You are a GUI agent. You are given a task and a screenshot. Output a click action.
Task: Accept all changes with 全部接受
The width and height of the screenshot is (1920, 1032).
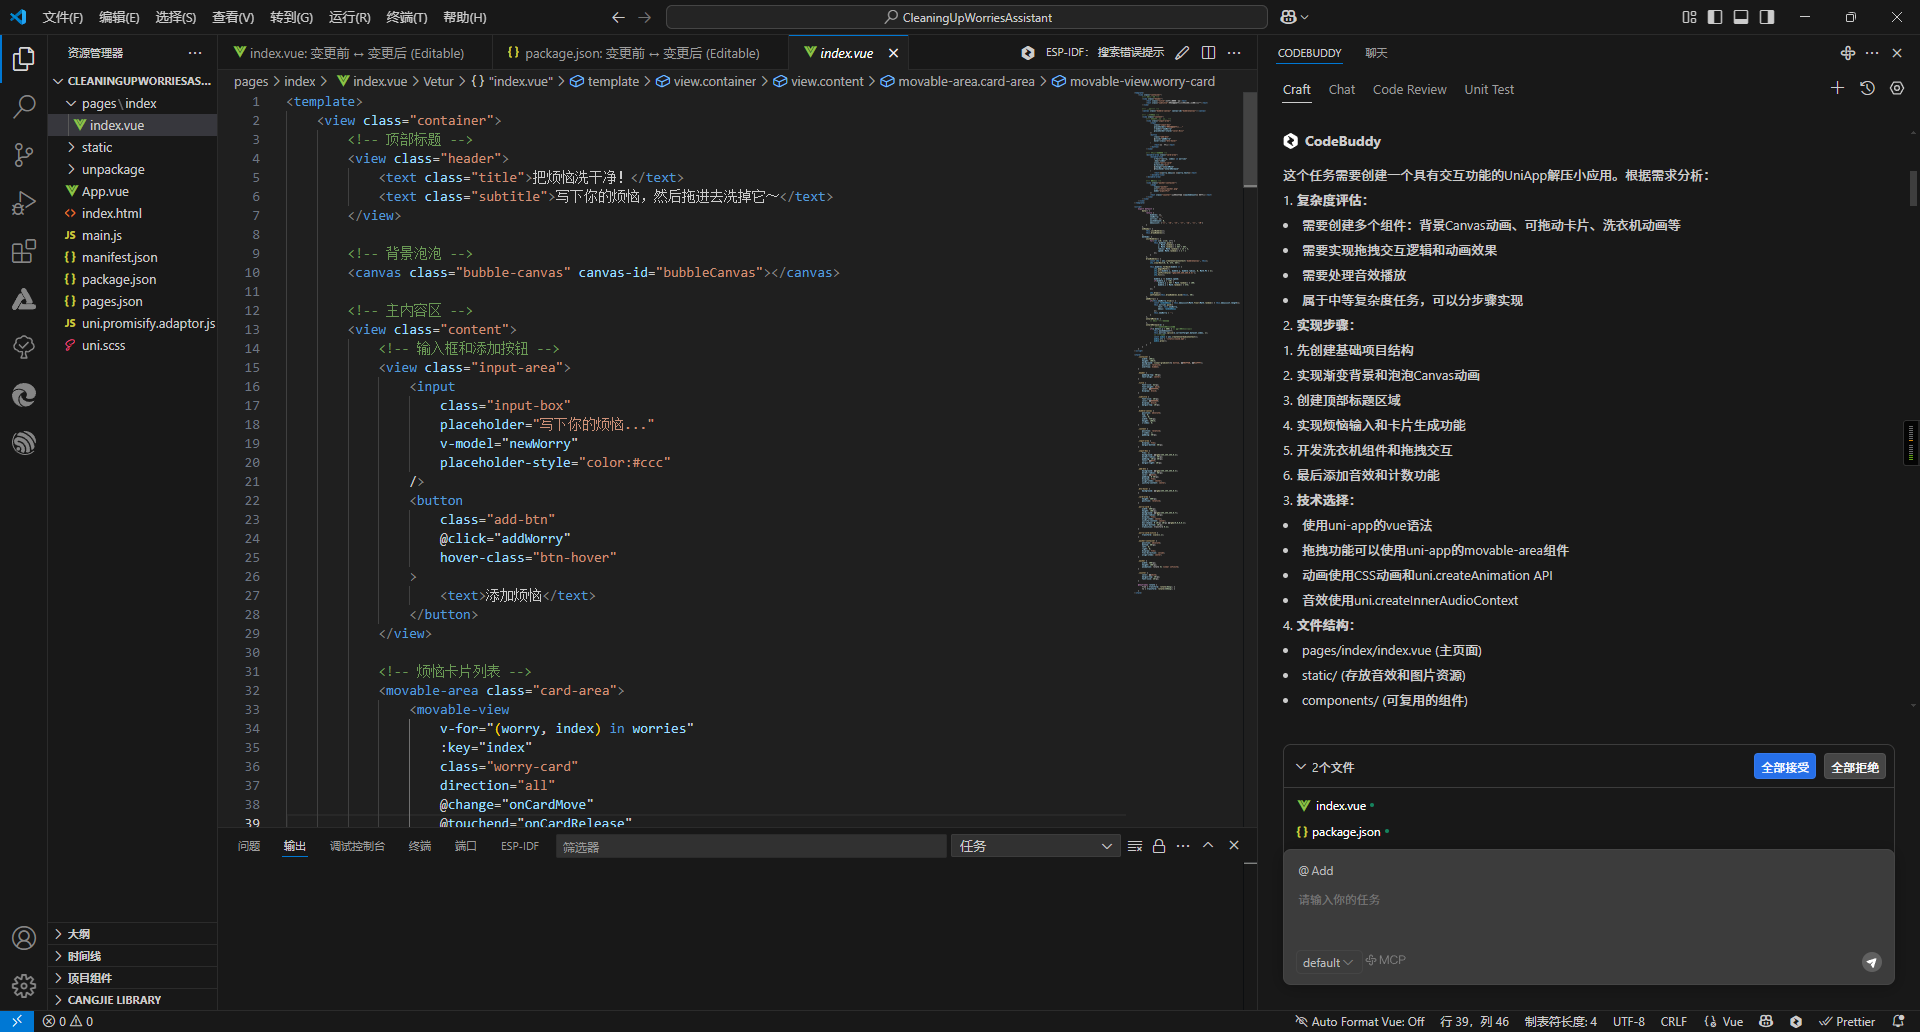coord(1785,767)
